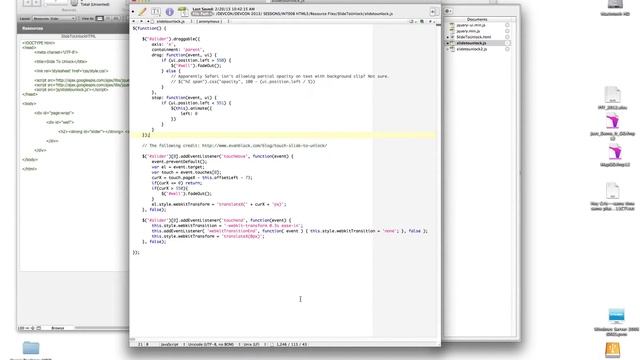Select slidetounlock2.js in Documents drawer
Image resolution: width=640 pixels, height=360 pixels.
[471, 49]
